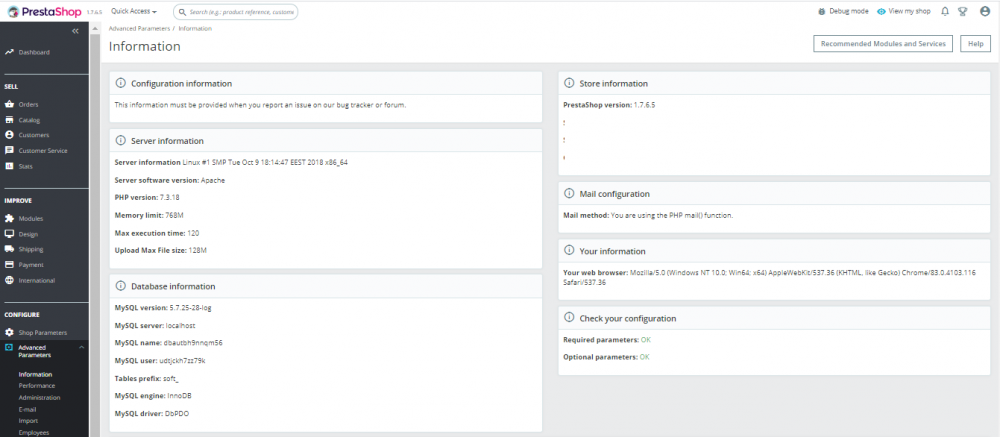Expand the Shop Parameters menu
Viewport: 1000px width, 437px height.
tap(42, 332)
